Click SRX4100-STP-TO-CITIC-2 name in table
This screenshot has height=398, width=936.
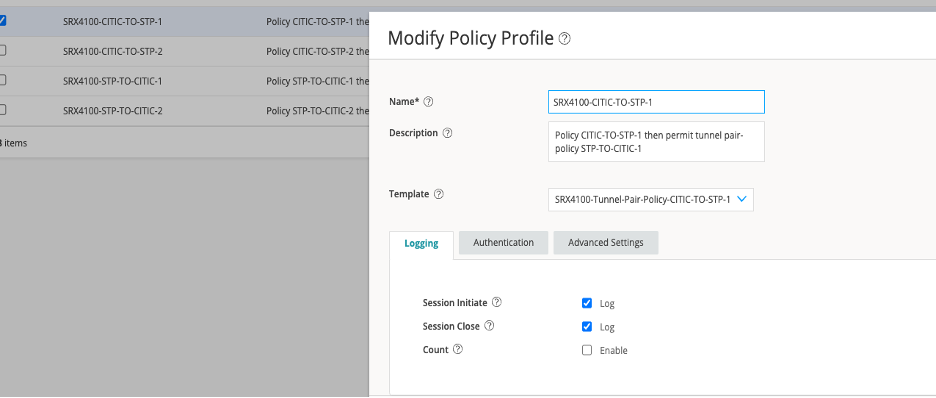[113, 110]
